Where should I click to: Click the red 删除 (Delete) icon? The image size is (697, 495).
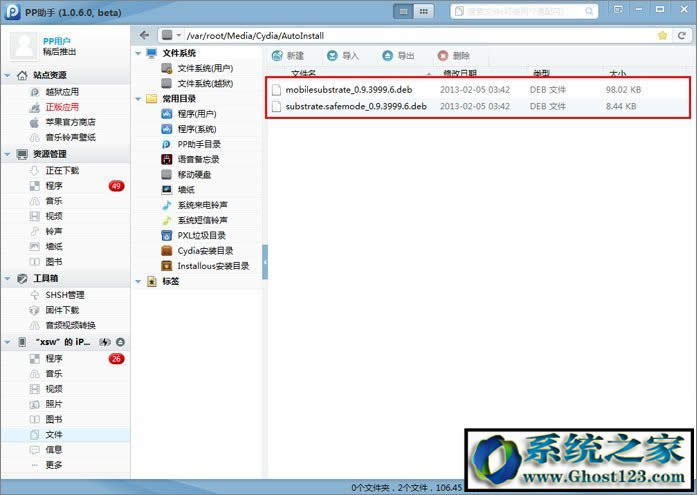[443, 56]
